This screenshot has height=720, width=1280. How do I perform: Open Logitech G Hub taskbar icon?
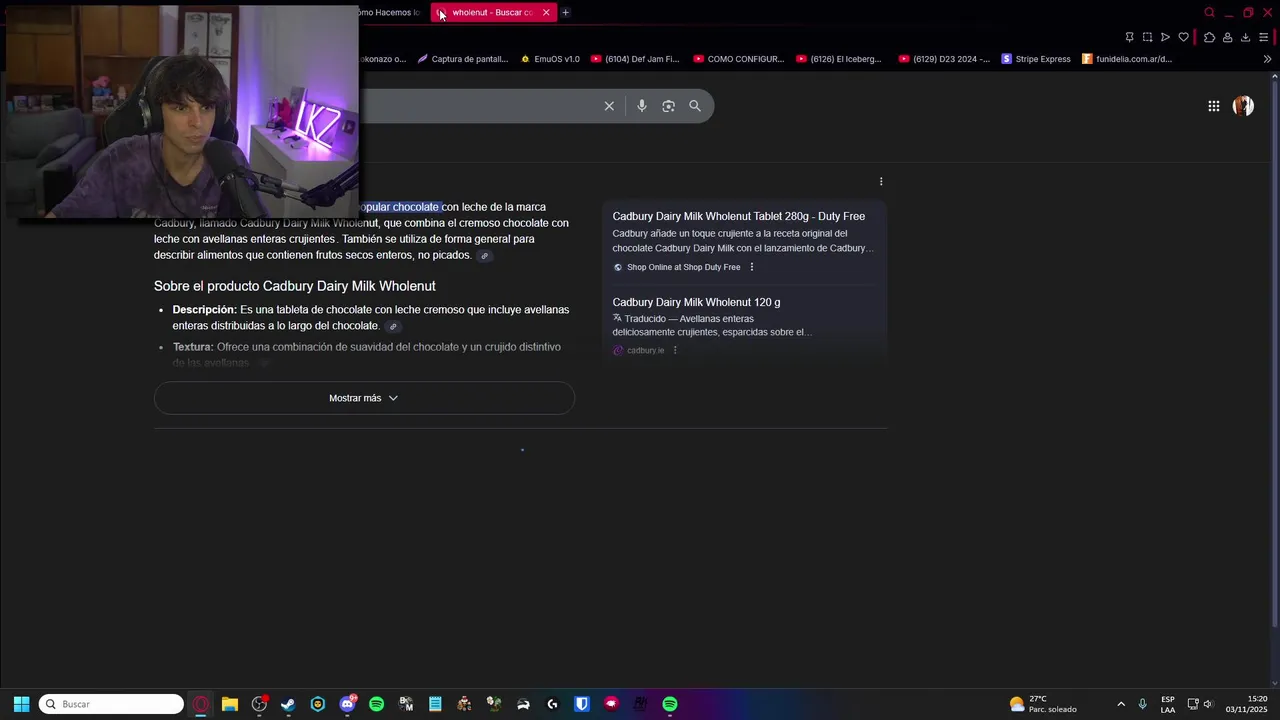(x=552, y=704)
